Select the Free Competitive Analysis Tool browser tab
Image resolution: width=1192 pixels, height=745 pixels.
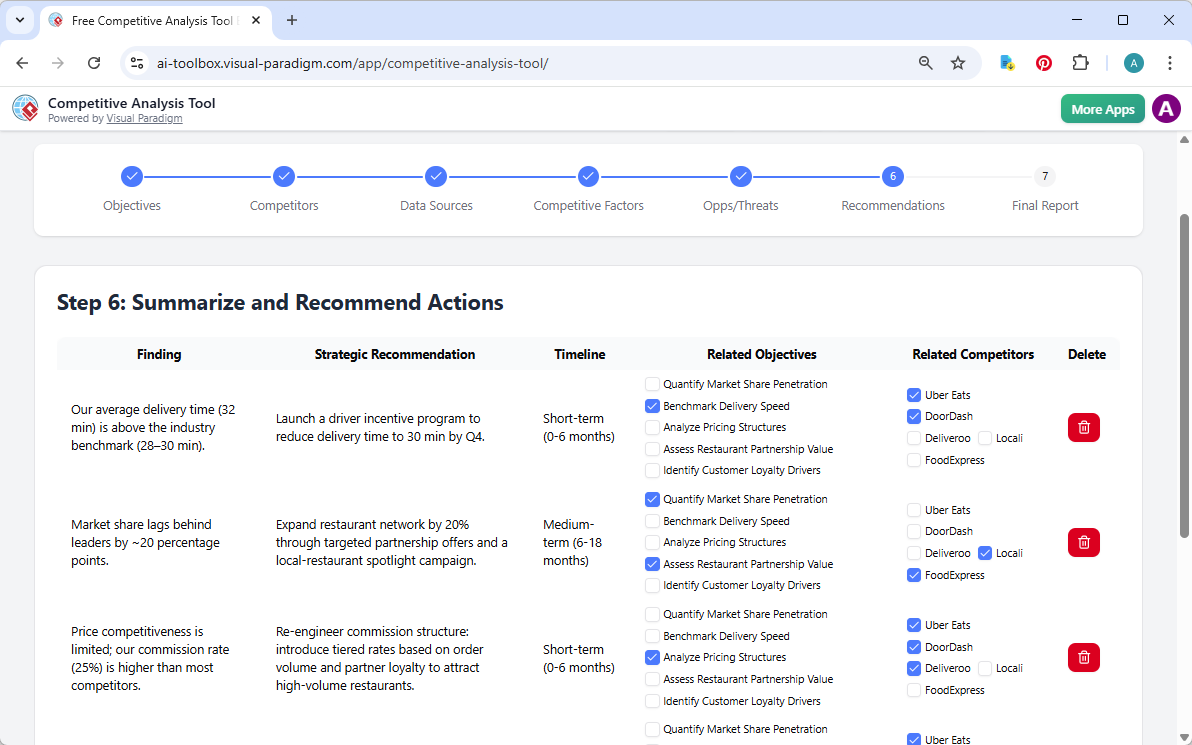click(x=150, y=20)
